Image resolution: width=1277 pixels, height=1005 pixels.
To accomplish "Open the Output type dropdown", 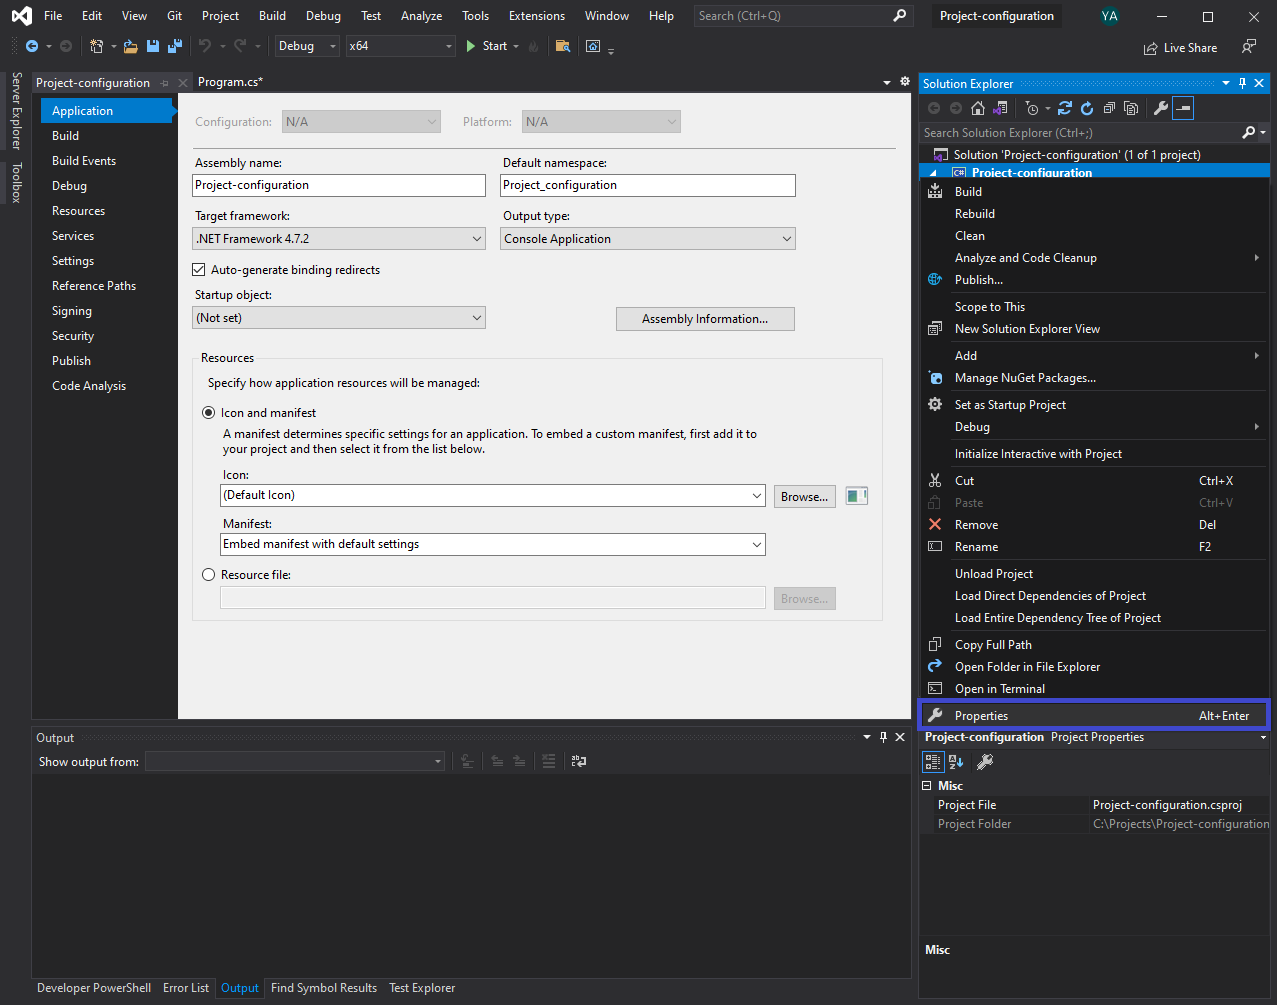I will 785,238.
